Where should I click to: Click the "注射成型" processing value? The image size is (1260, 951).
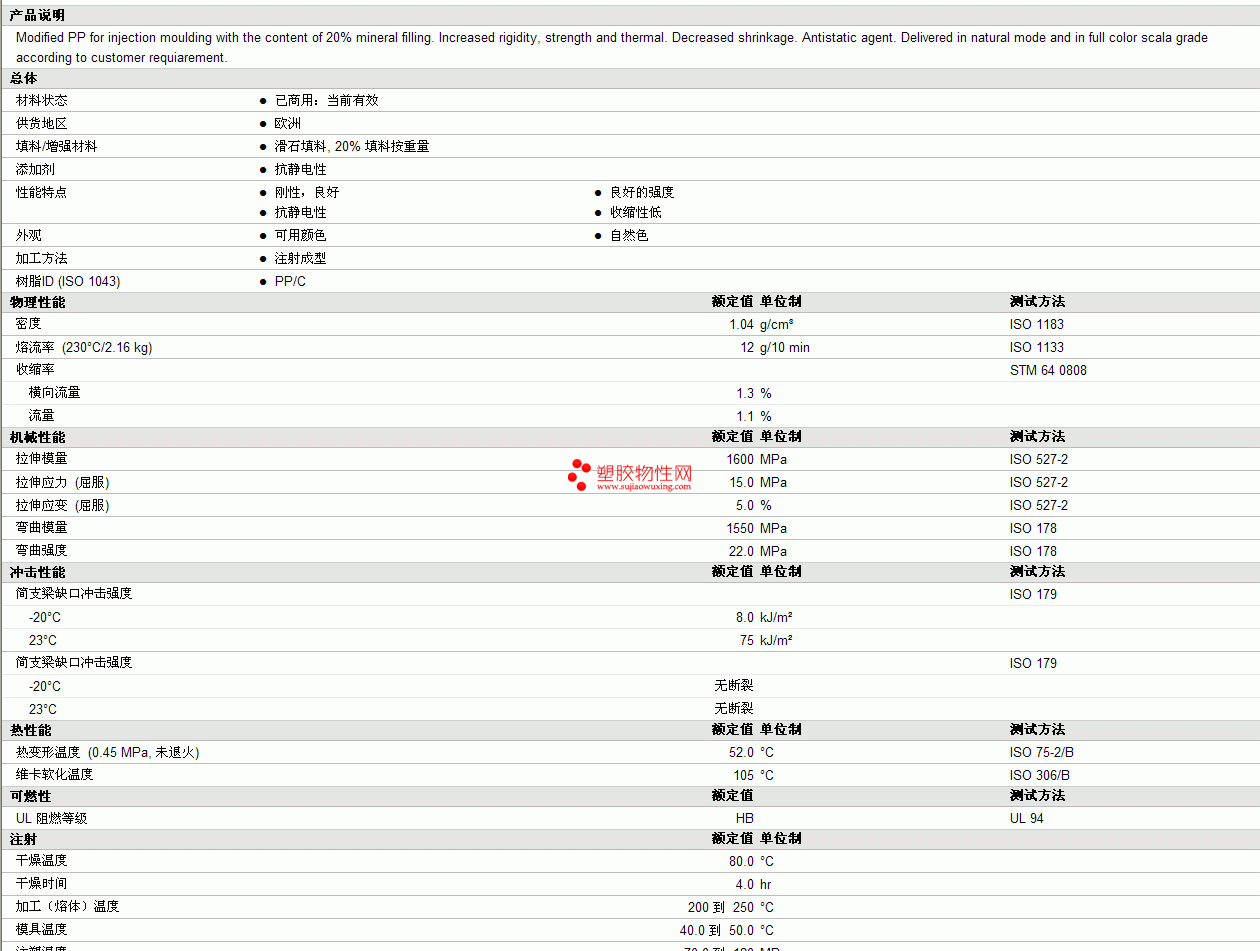click(x=301, y=258)
